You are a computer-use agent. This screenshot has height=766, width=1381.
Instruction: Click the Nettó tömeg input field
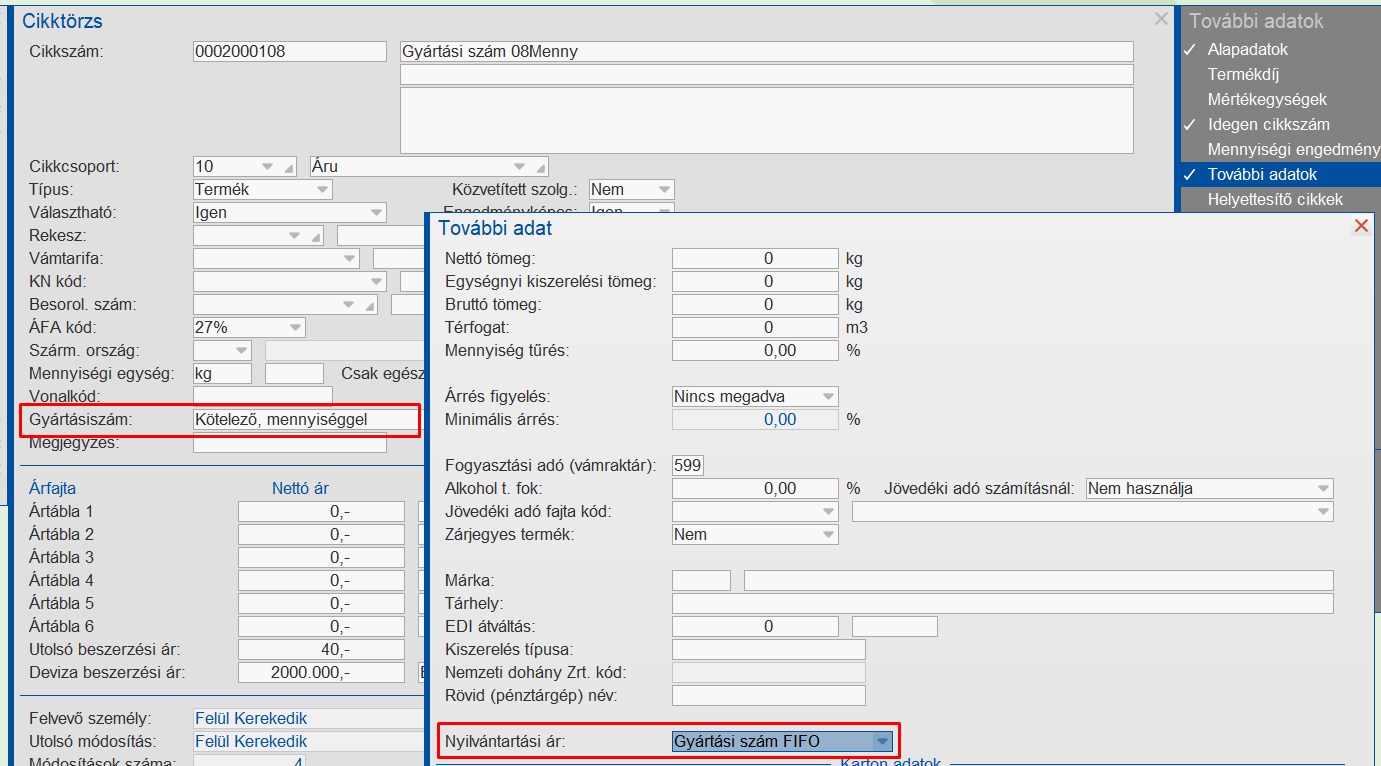[x=755, y=259]
